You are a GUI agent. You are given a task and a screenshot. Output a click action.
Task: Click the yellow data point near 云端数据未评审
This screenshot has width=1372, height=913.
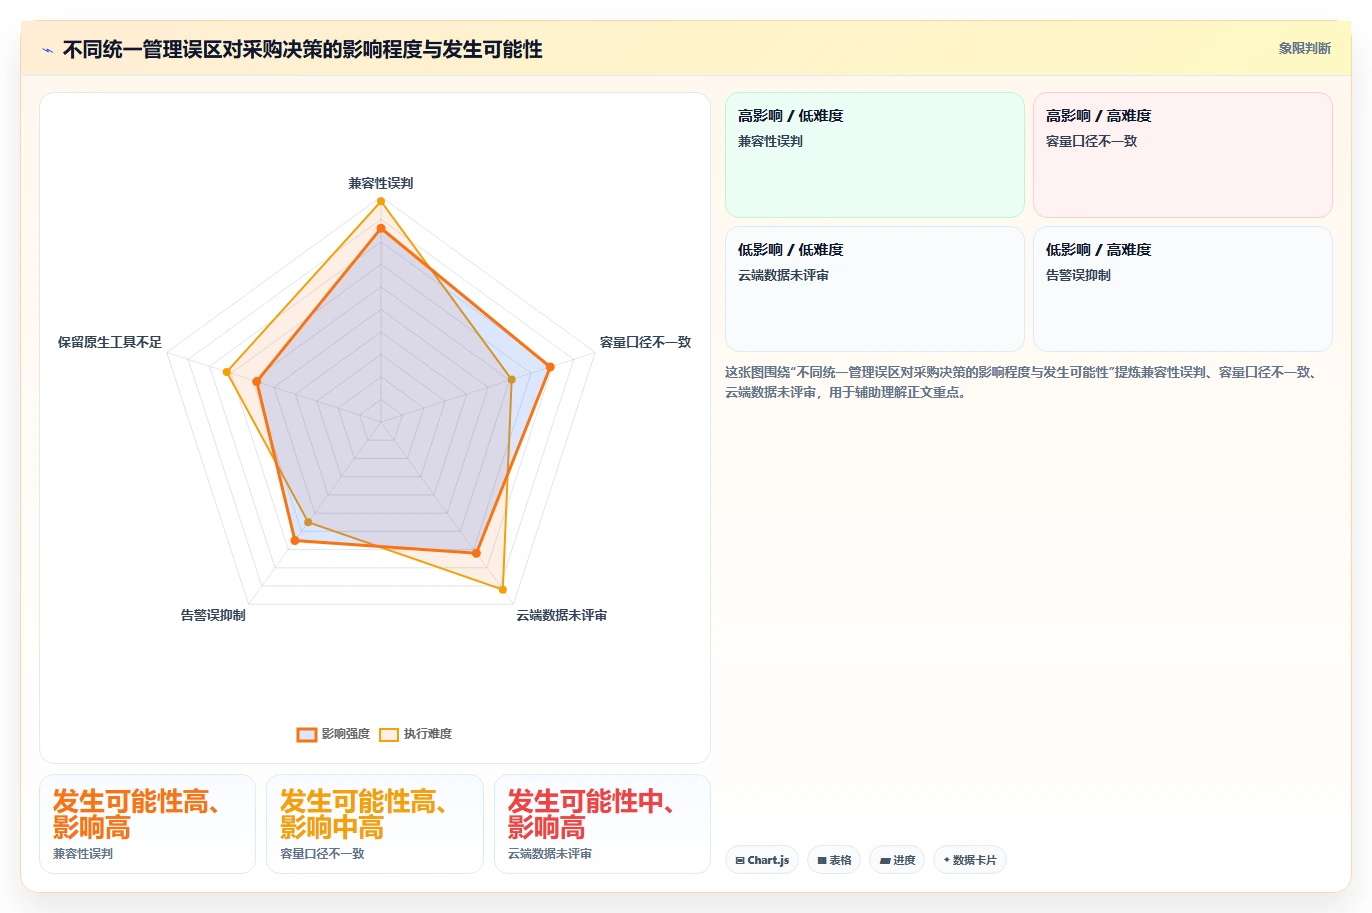[x=502, y=590]
